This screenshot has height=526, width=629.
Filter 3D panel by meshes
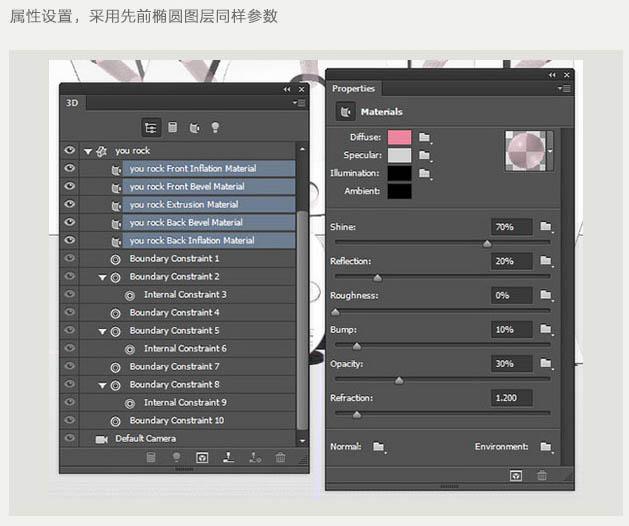click(x=172, y=127)
